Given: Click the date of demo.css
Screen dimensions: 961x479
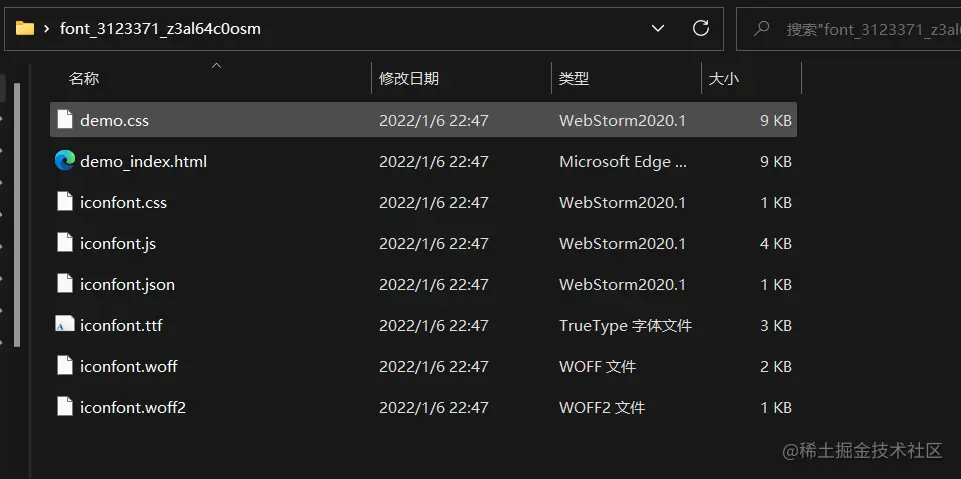Looking at the screenshot, I should pyautogui.click(x=434, y=121).
